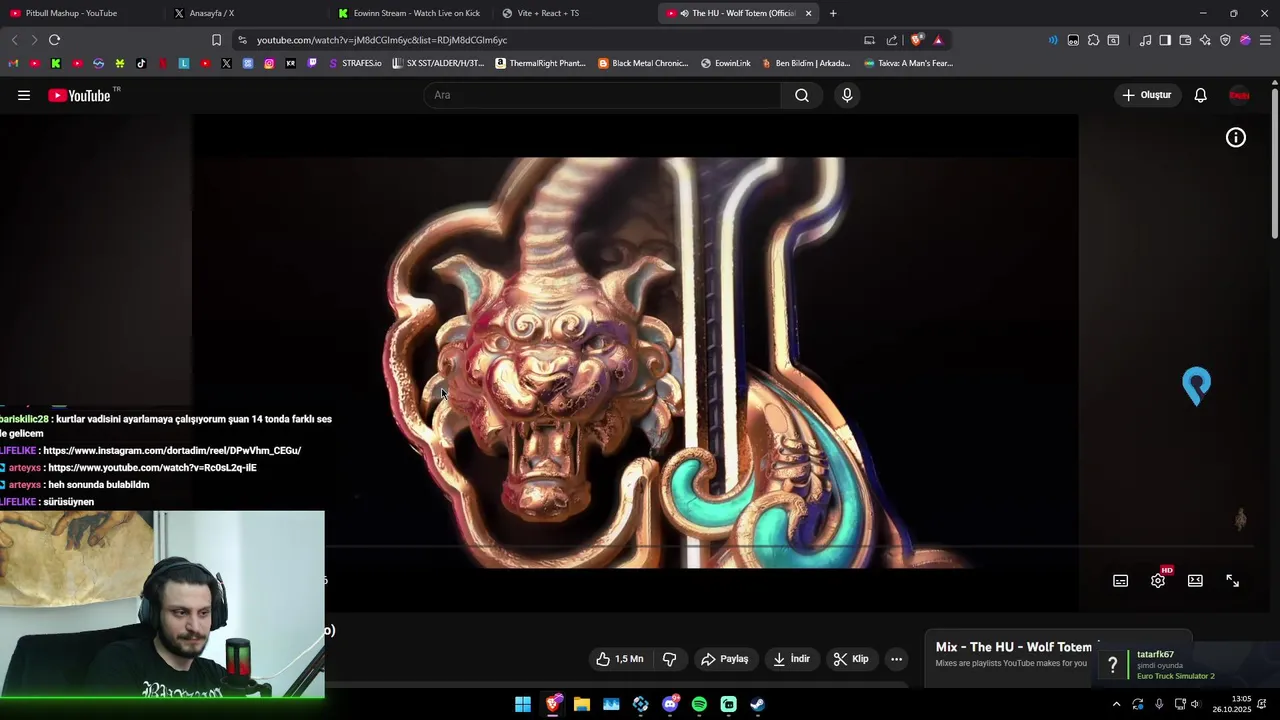Switch to the Anasayfa / X tab
Image resolution: width=1280 pixels, height=720 pixels.
[x=244, y=13]
